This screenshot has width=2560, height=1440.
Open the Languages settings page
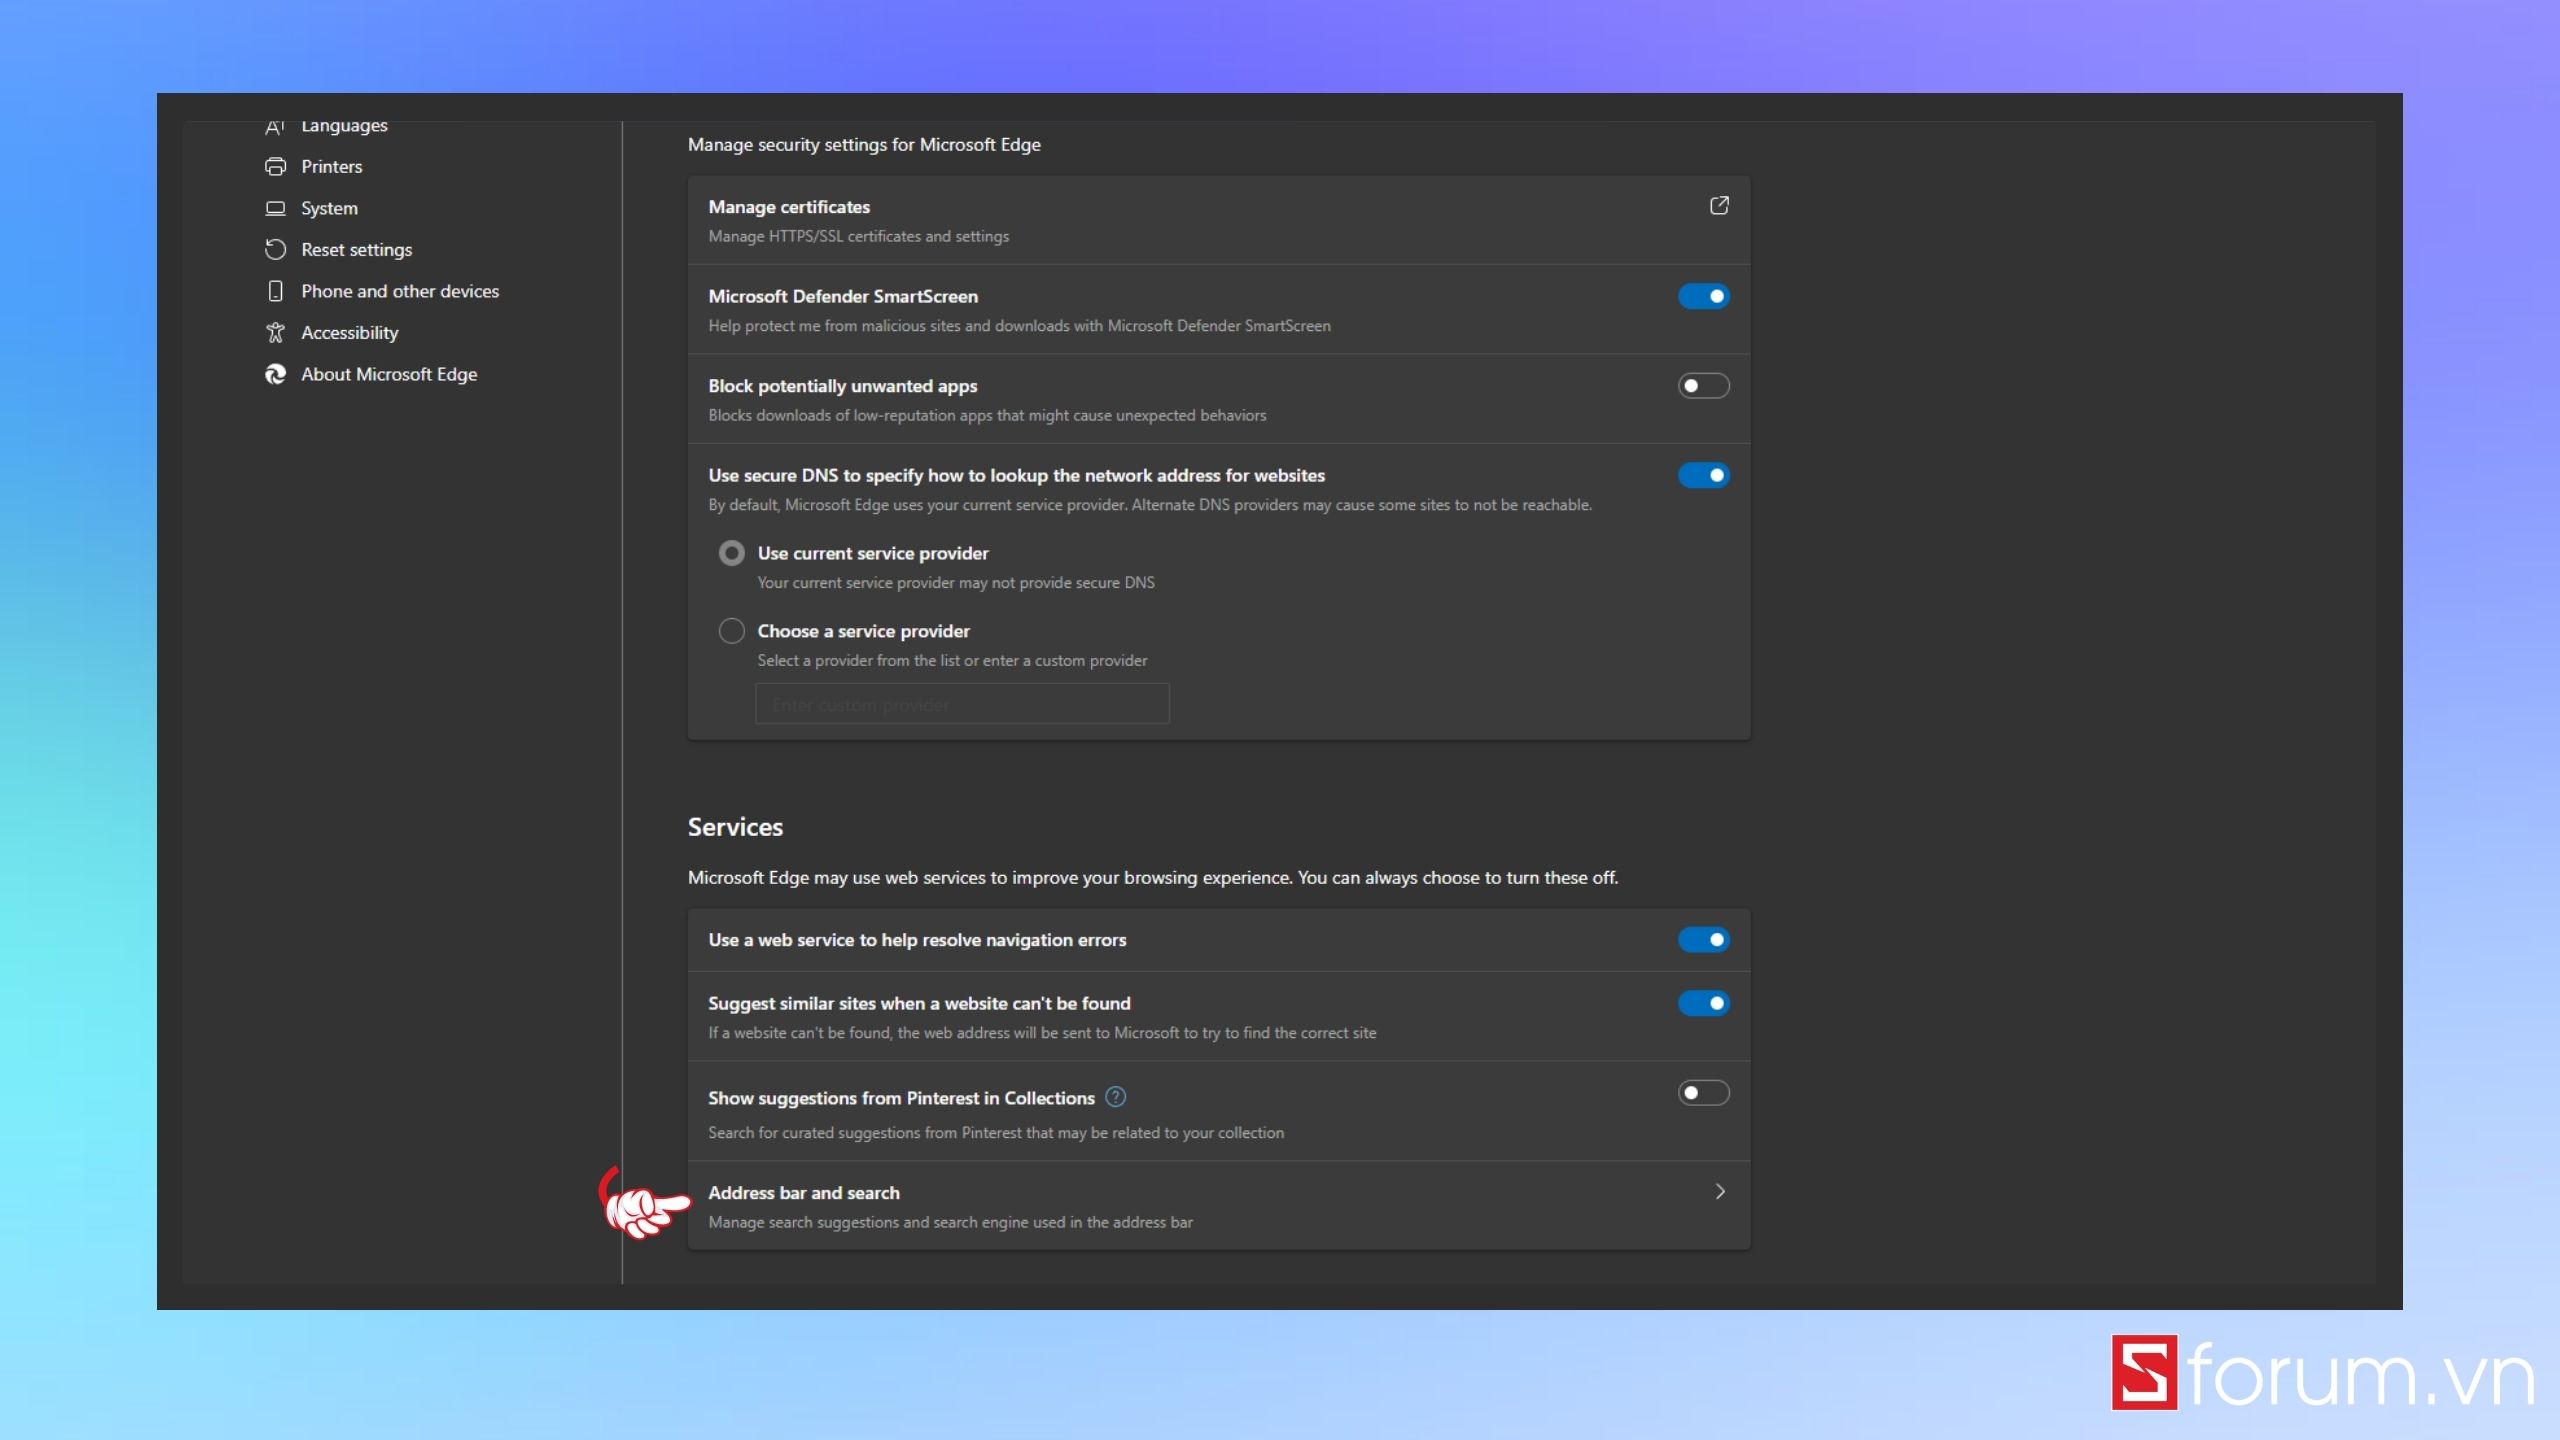[344, 126]
